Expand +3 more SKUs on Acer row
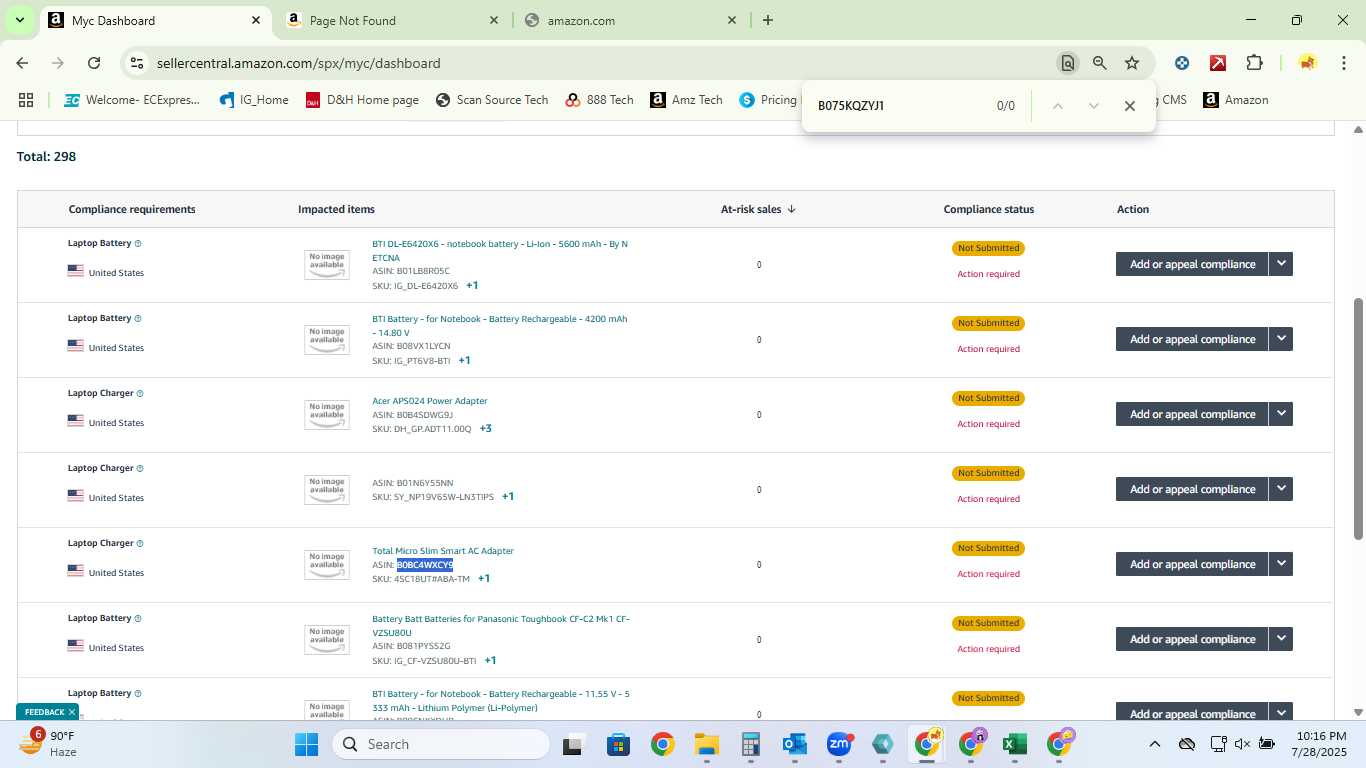This screenshot has width=1366, height=768. click(485, 428)
